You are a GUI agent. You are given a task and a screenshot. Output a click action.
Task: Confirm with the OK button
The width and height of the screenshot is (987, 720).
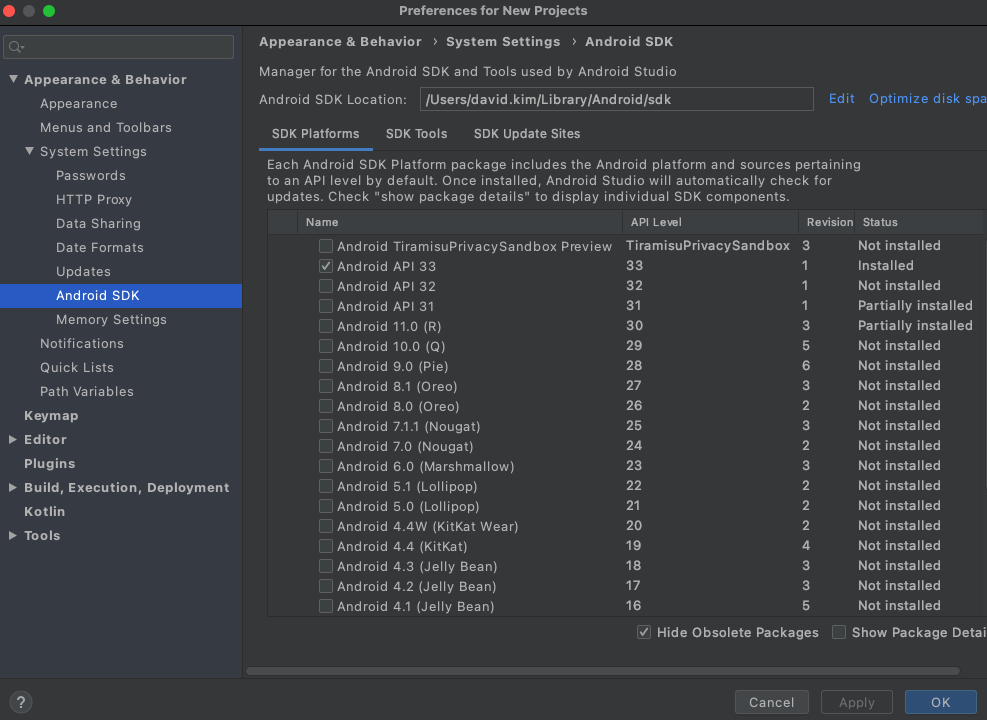coord(940,702)
